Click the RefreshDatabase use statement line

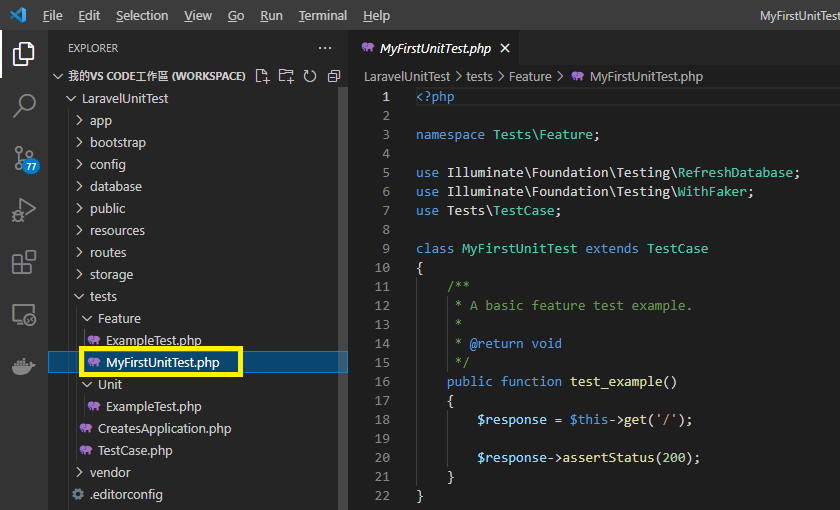click(608, 172)
